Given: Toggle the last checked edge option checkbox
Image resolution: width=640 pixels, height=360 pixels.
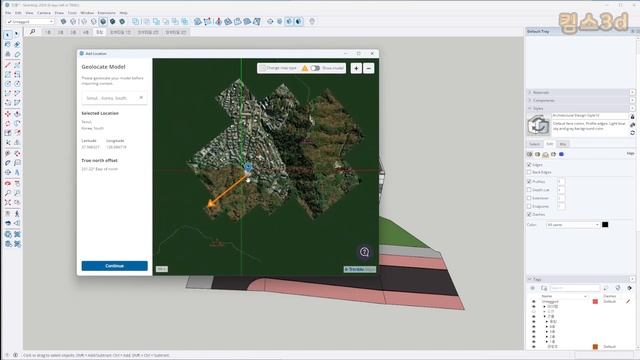Looking at the screenshot, I should [529, 214].
